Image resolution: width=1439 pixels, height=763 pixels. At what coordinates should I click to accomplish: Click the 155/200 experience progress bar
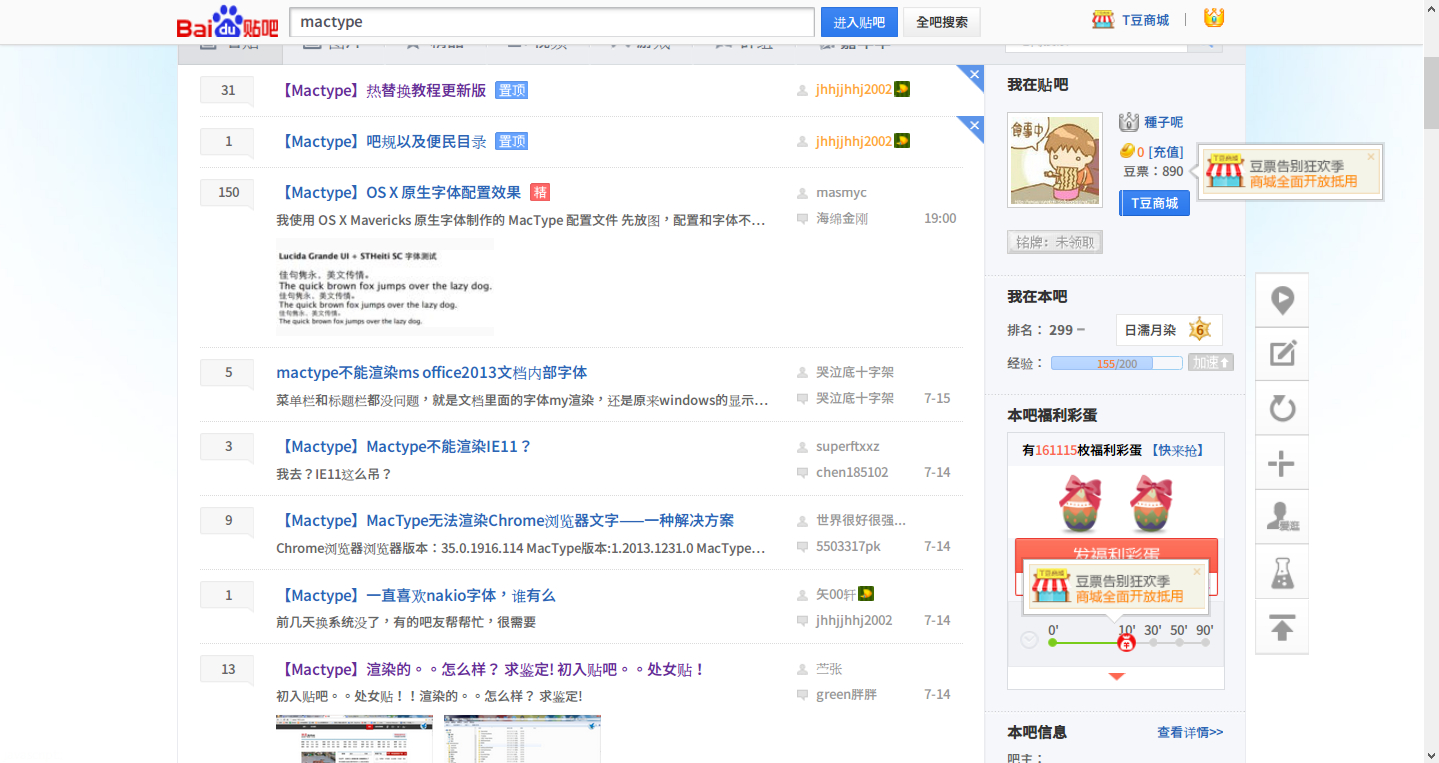1117,363
